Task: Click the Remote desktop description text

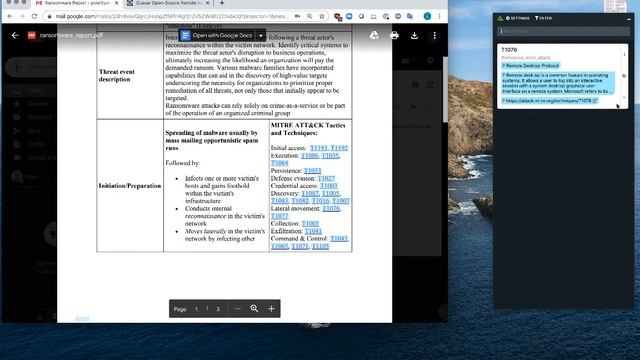Action: coord(558,83)
